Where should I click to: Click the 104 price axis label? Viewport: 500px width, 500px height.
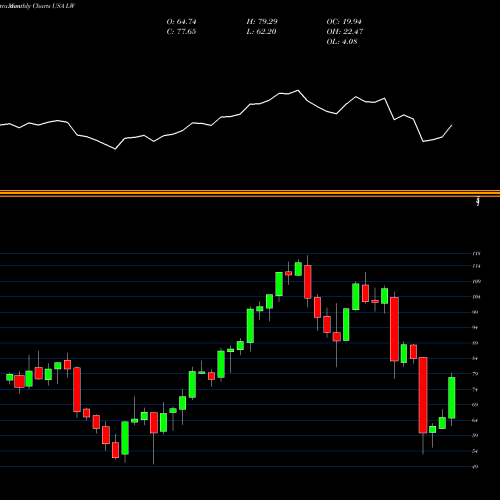[x=476, y=297]
